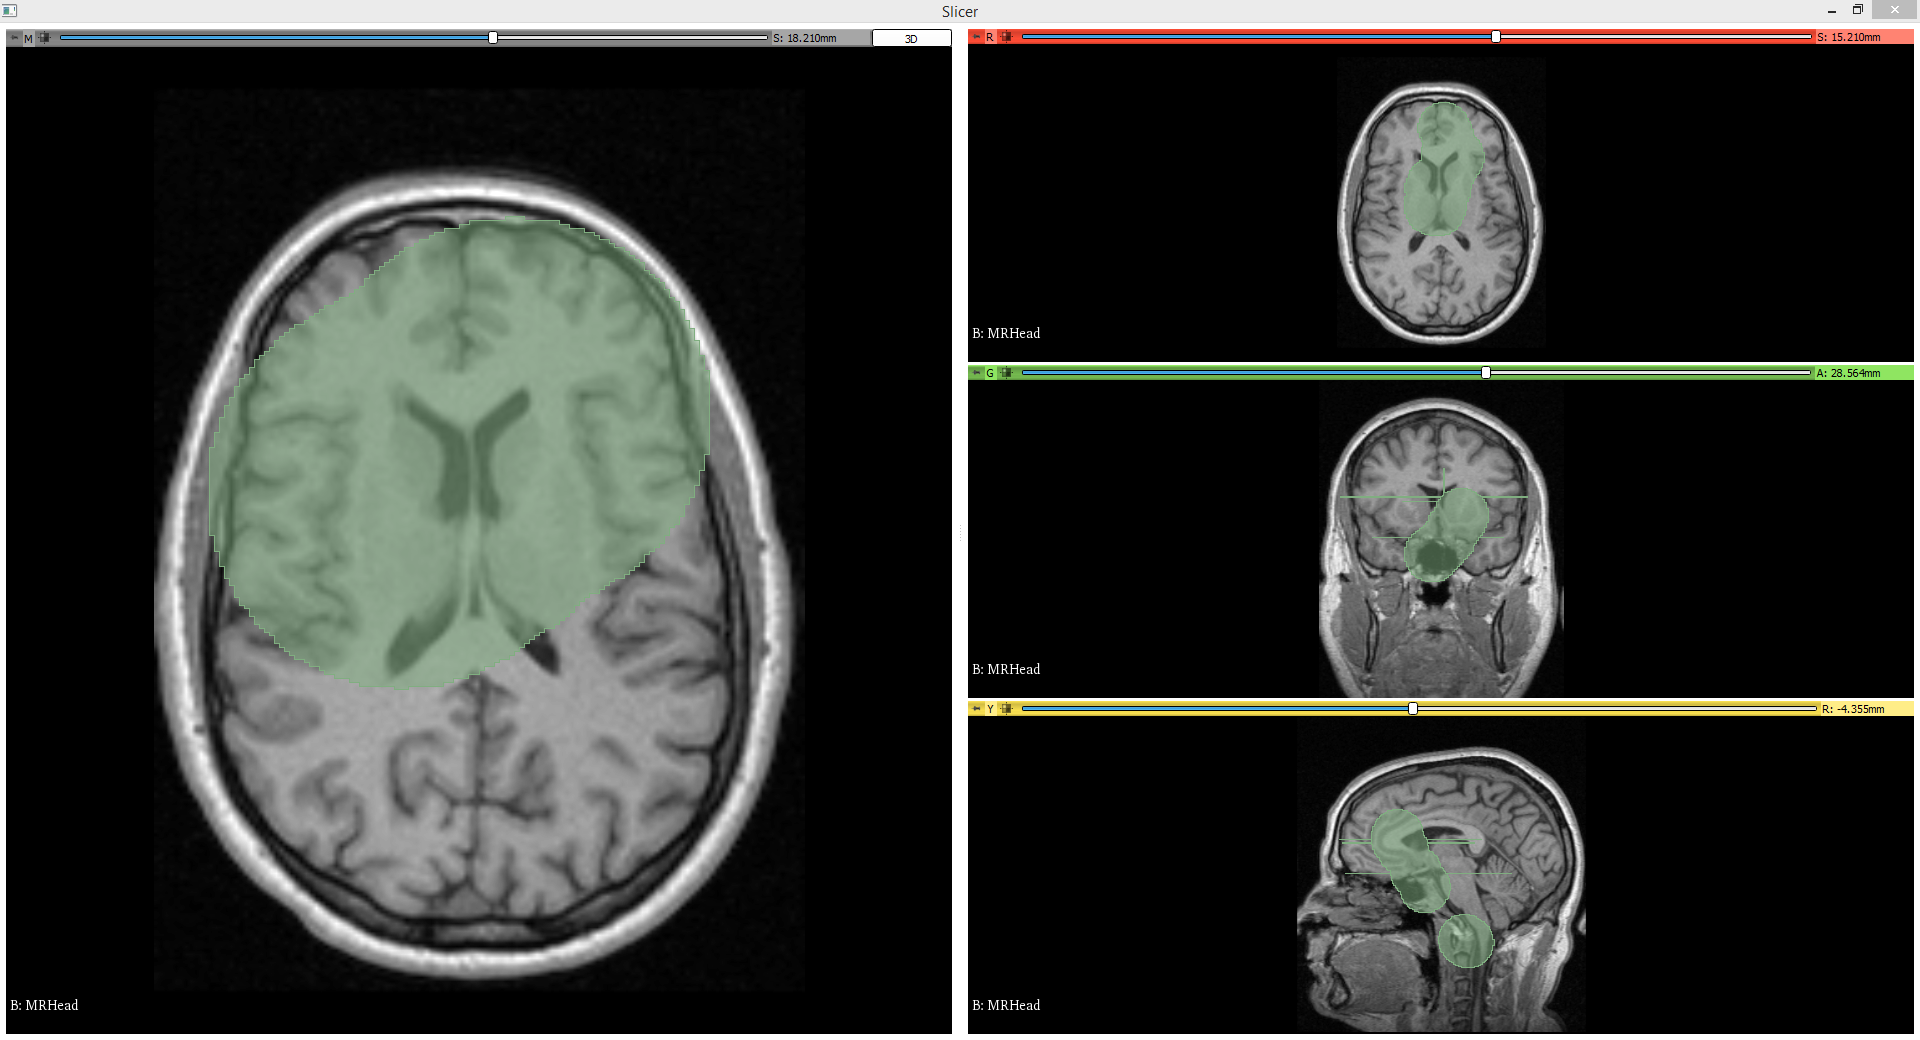This screenshot has height=1040, width=1920.
Task: Click the view link icon beside the R label
Action: [1005, 36]
